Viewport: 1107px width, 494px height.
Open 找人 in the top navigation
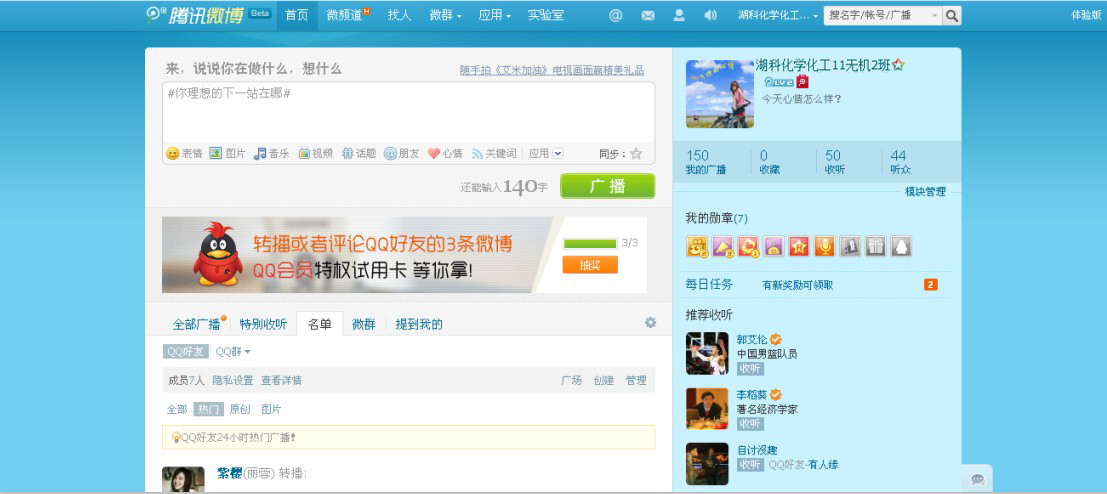[399, 15]
